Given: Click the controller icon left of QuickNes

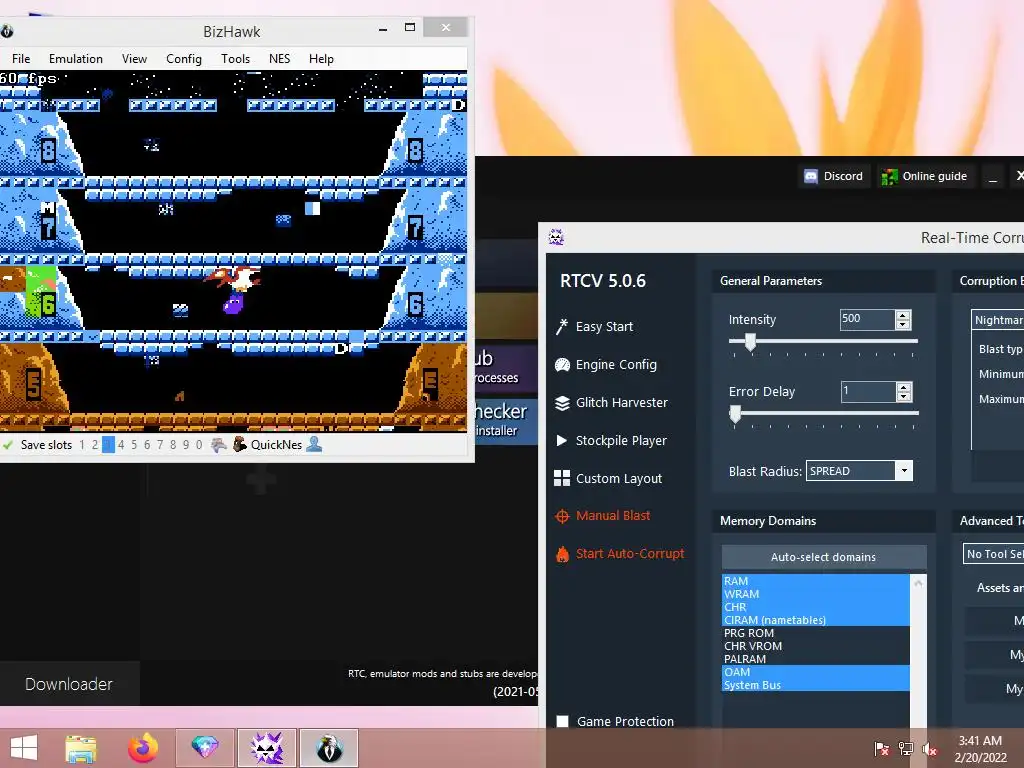Looking at the screenshot, I should point(219,445).
